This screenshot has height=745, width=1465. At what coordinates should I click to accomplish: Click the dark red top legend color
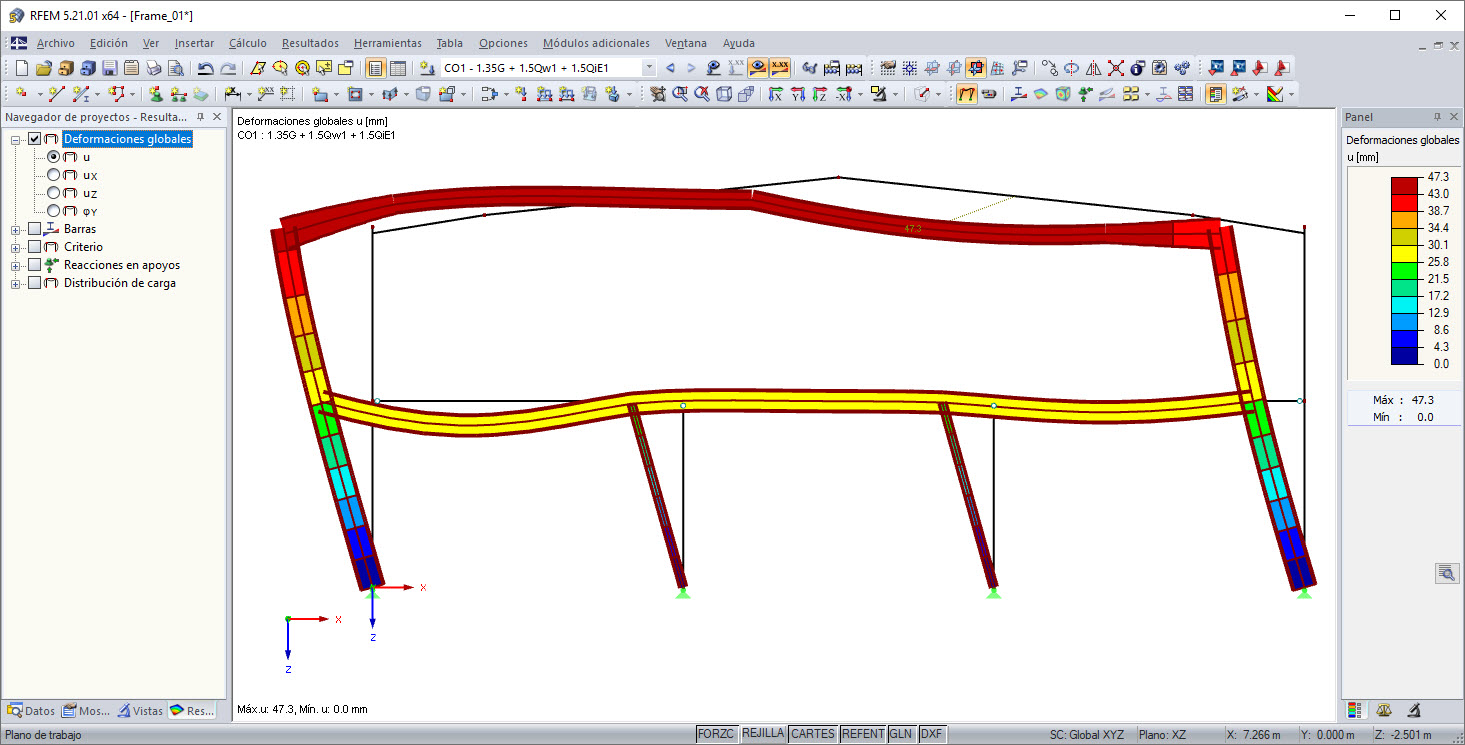(x=1405, y=184)
